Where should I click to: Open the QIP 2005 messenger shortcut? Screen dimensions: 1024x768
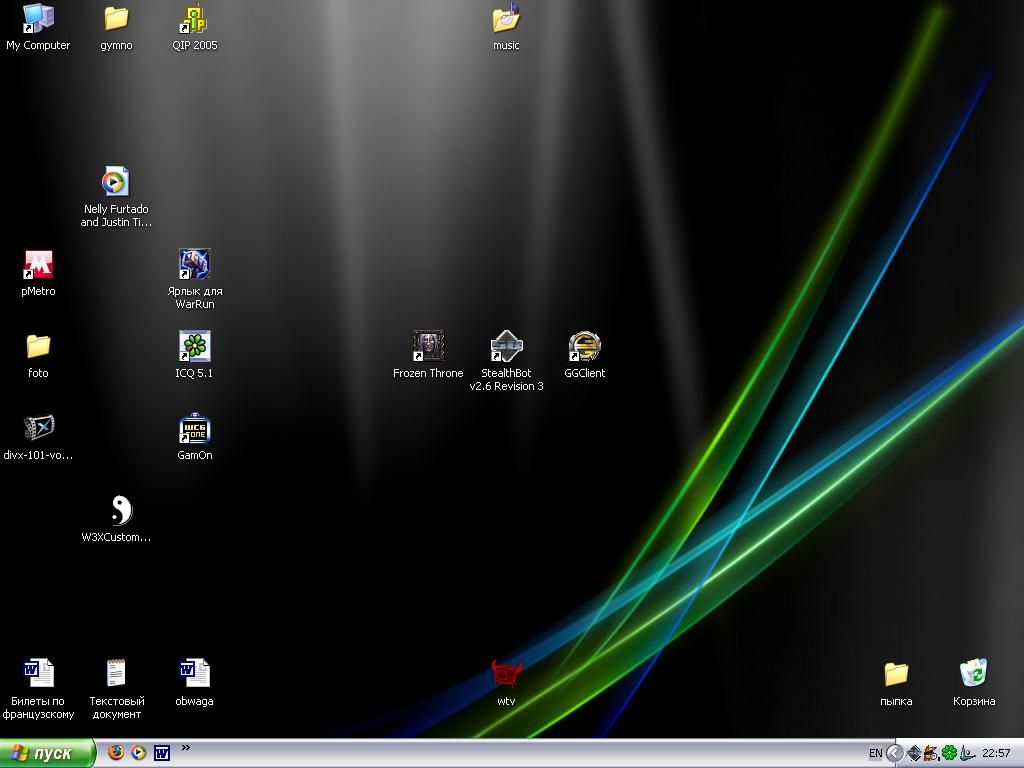pyautogui.click(x=194, y=20)
